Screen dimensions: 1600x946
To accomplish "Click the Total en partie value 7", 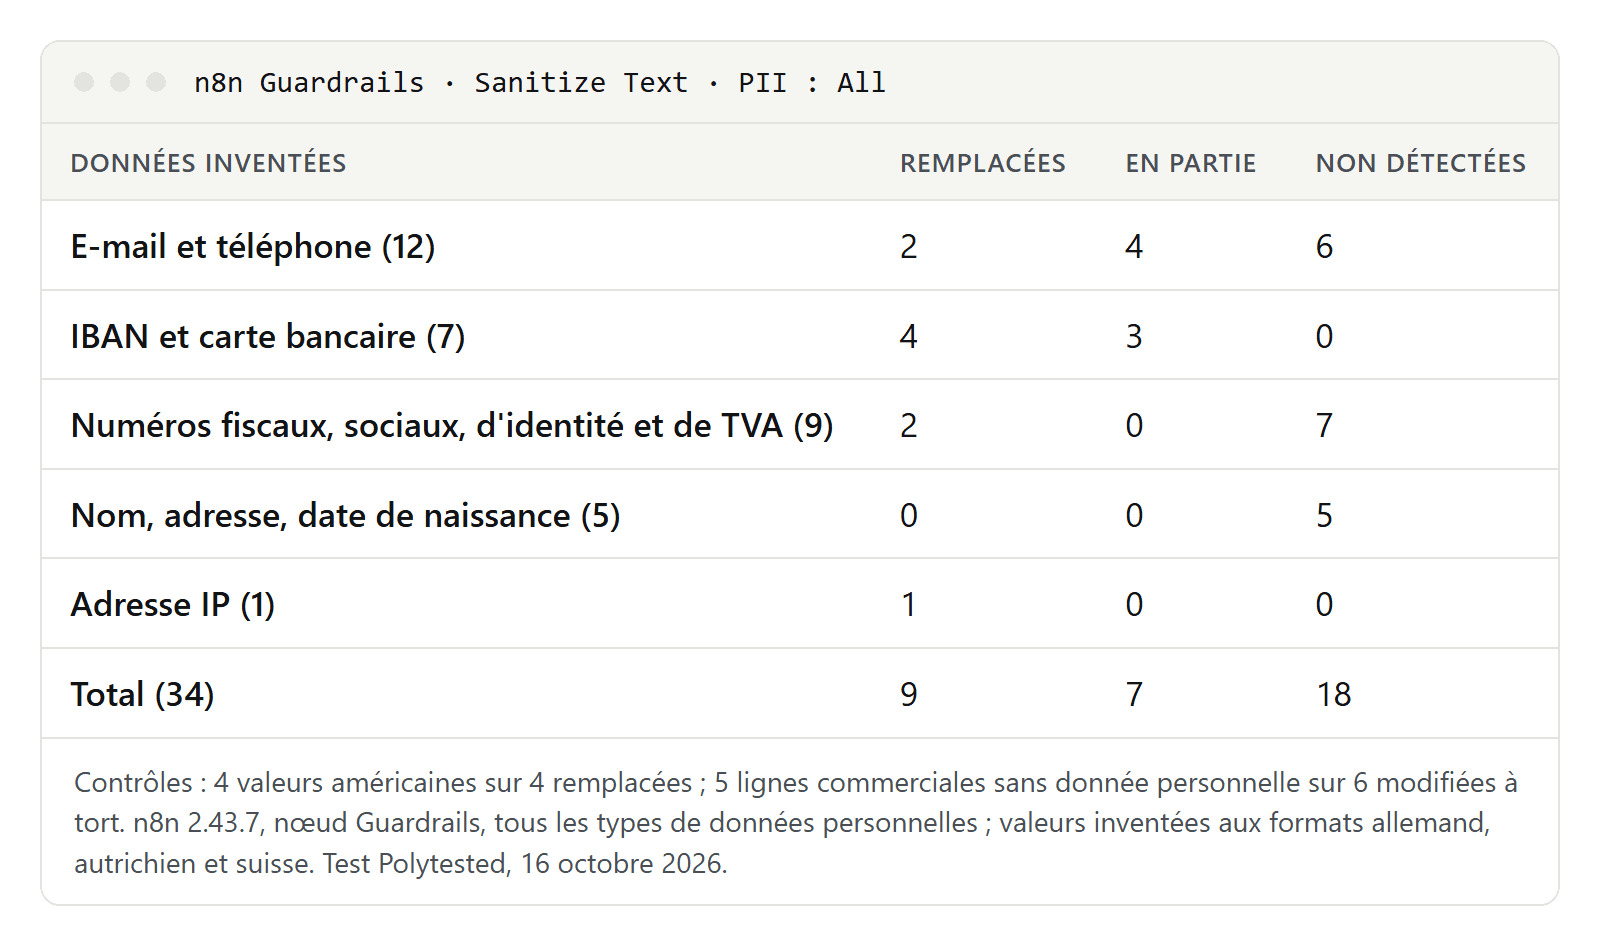I will 1134,694.
